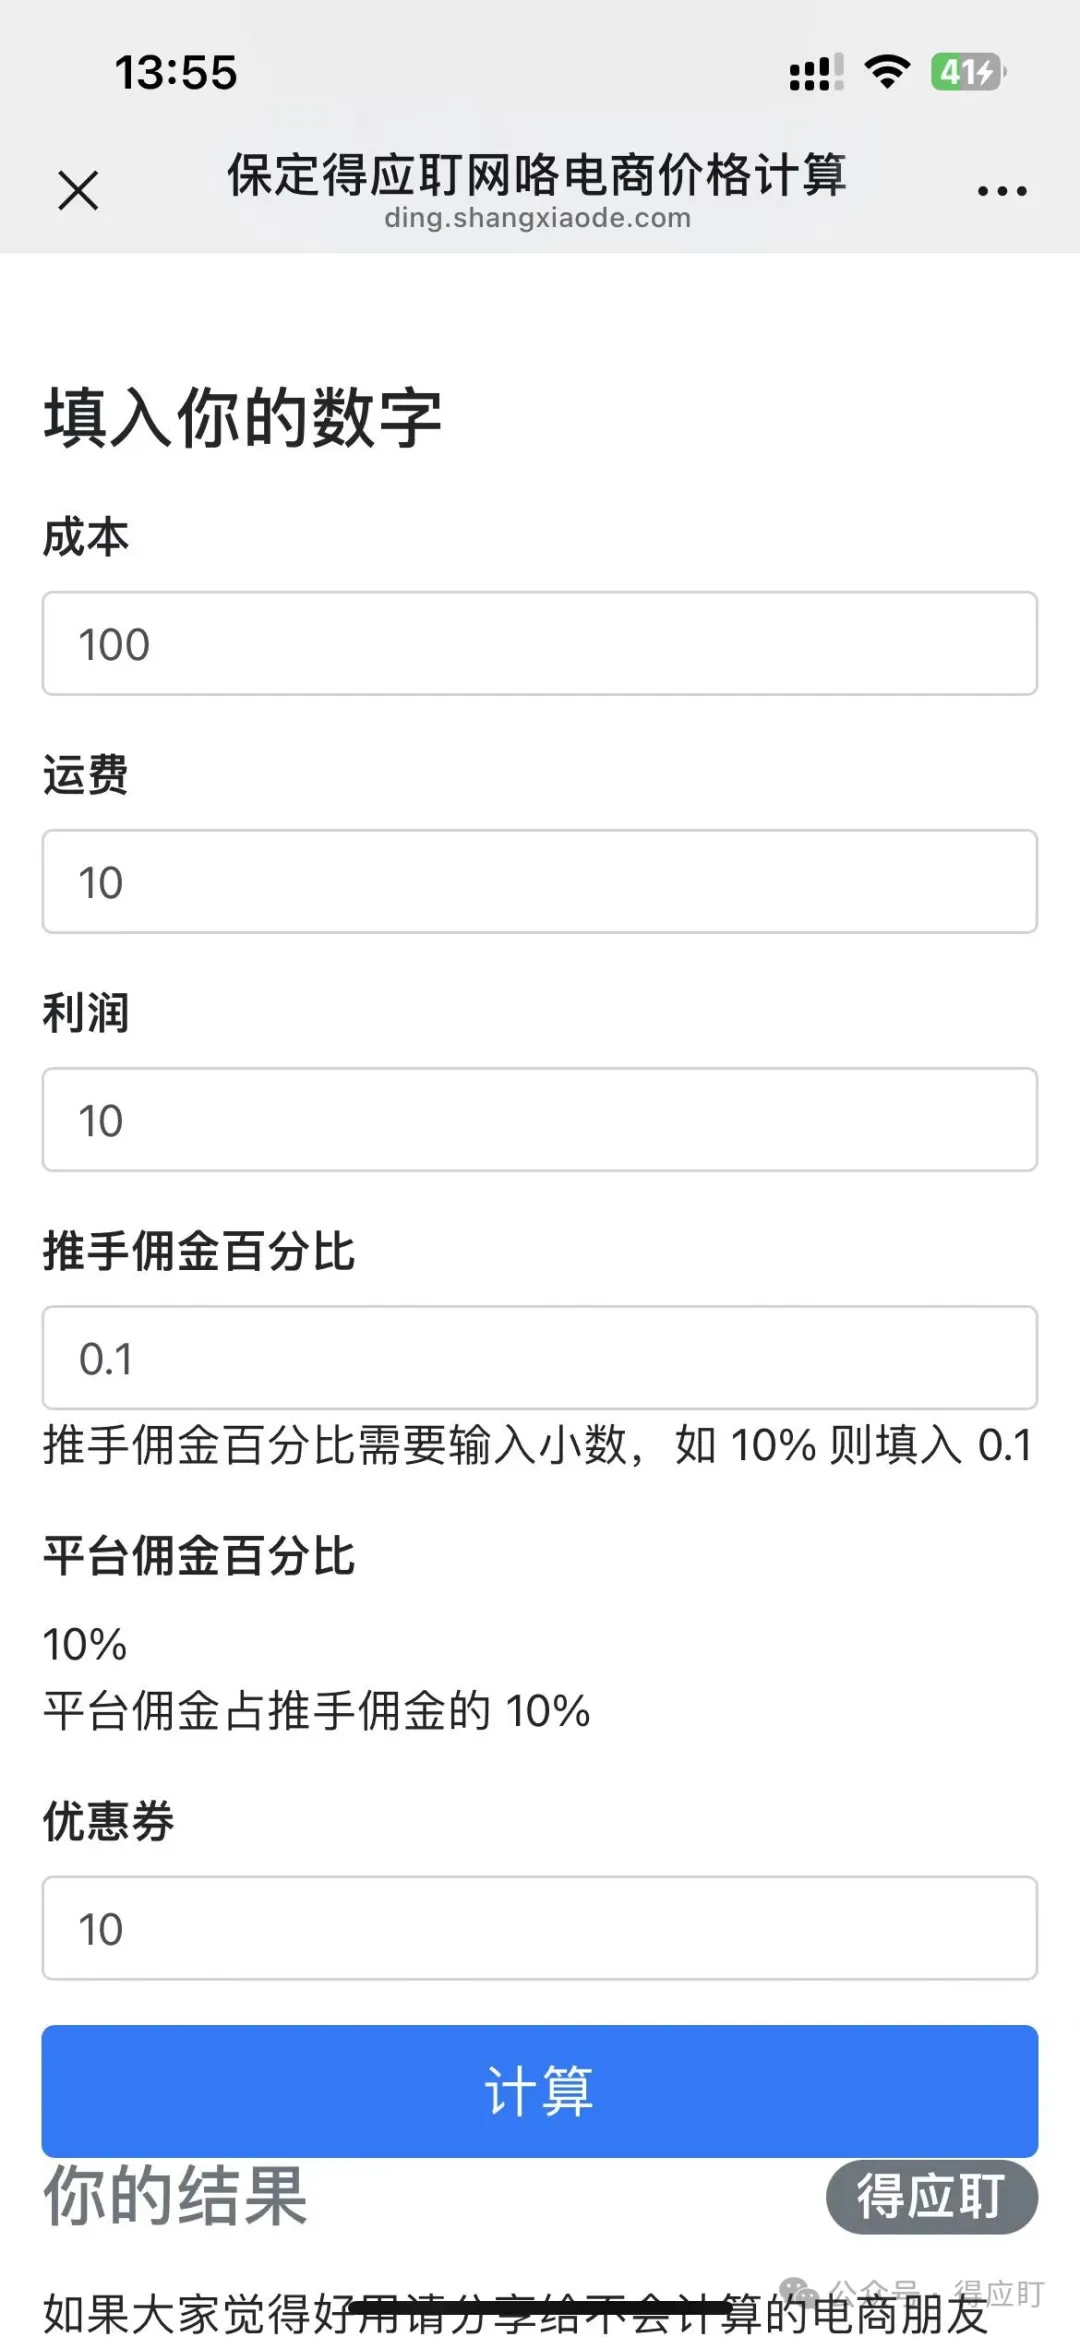1080x2337 pixels.
Task: Tap the 平台佣金百分比 10% text
Action: pyautogui.click(x=85, y=1644)
